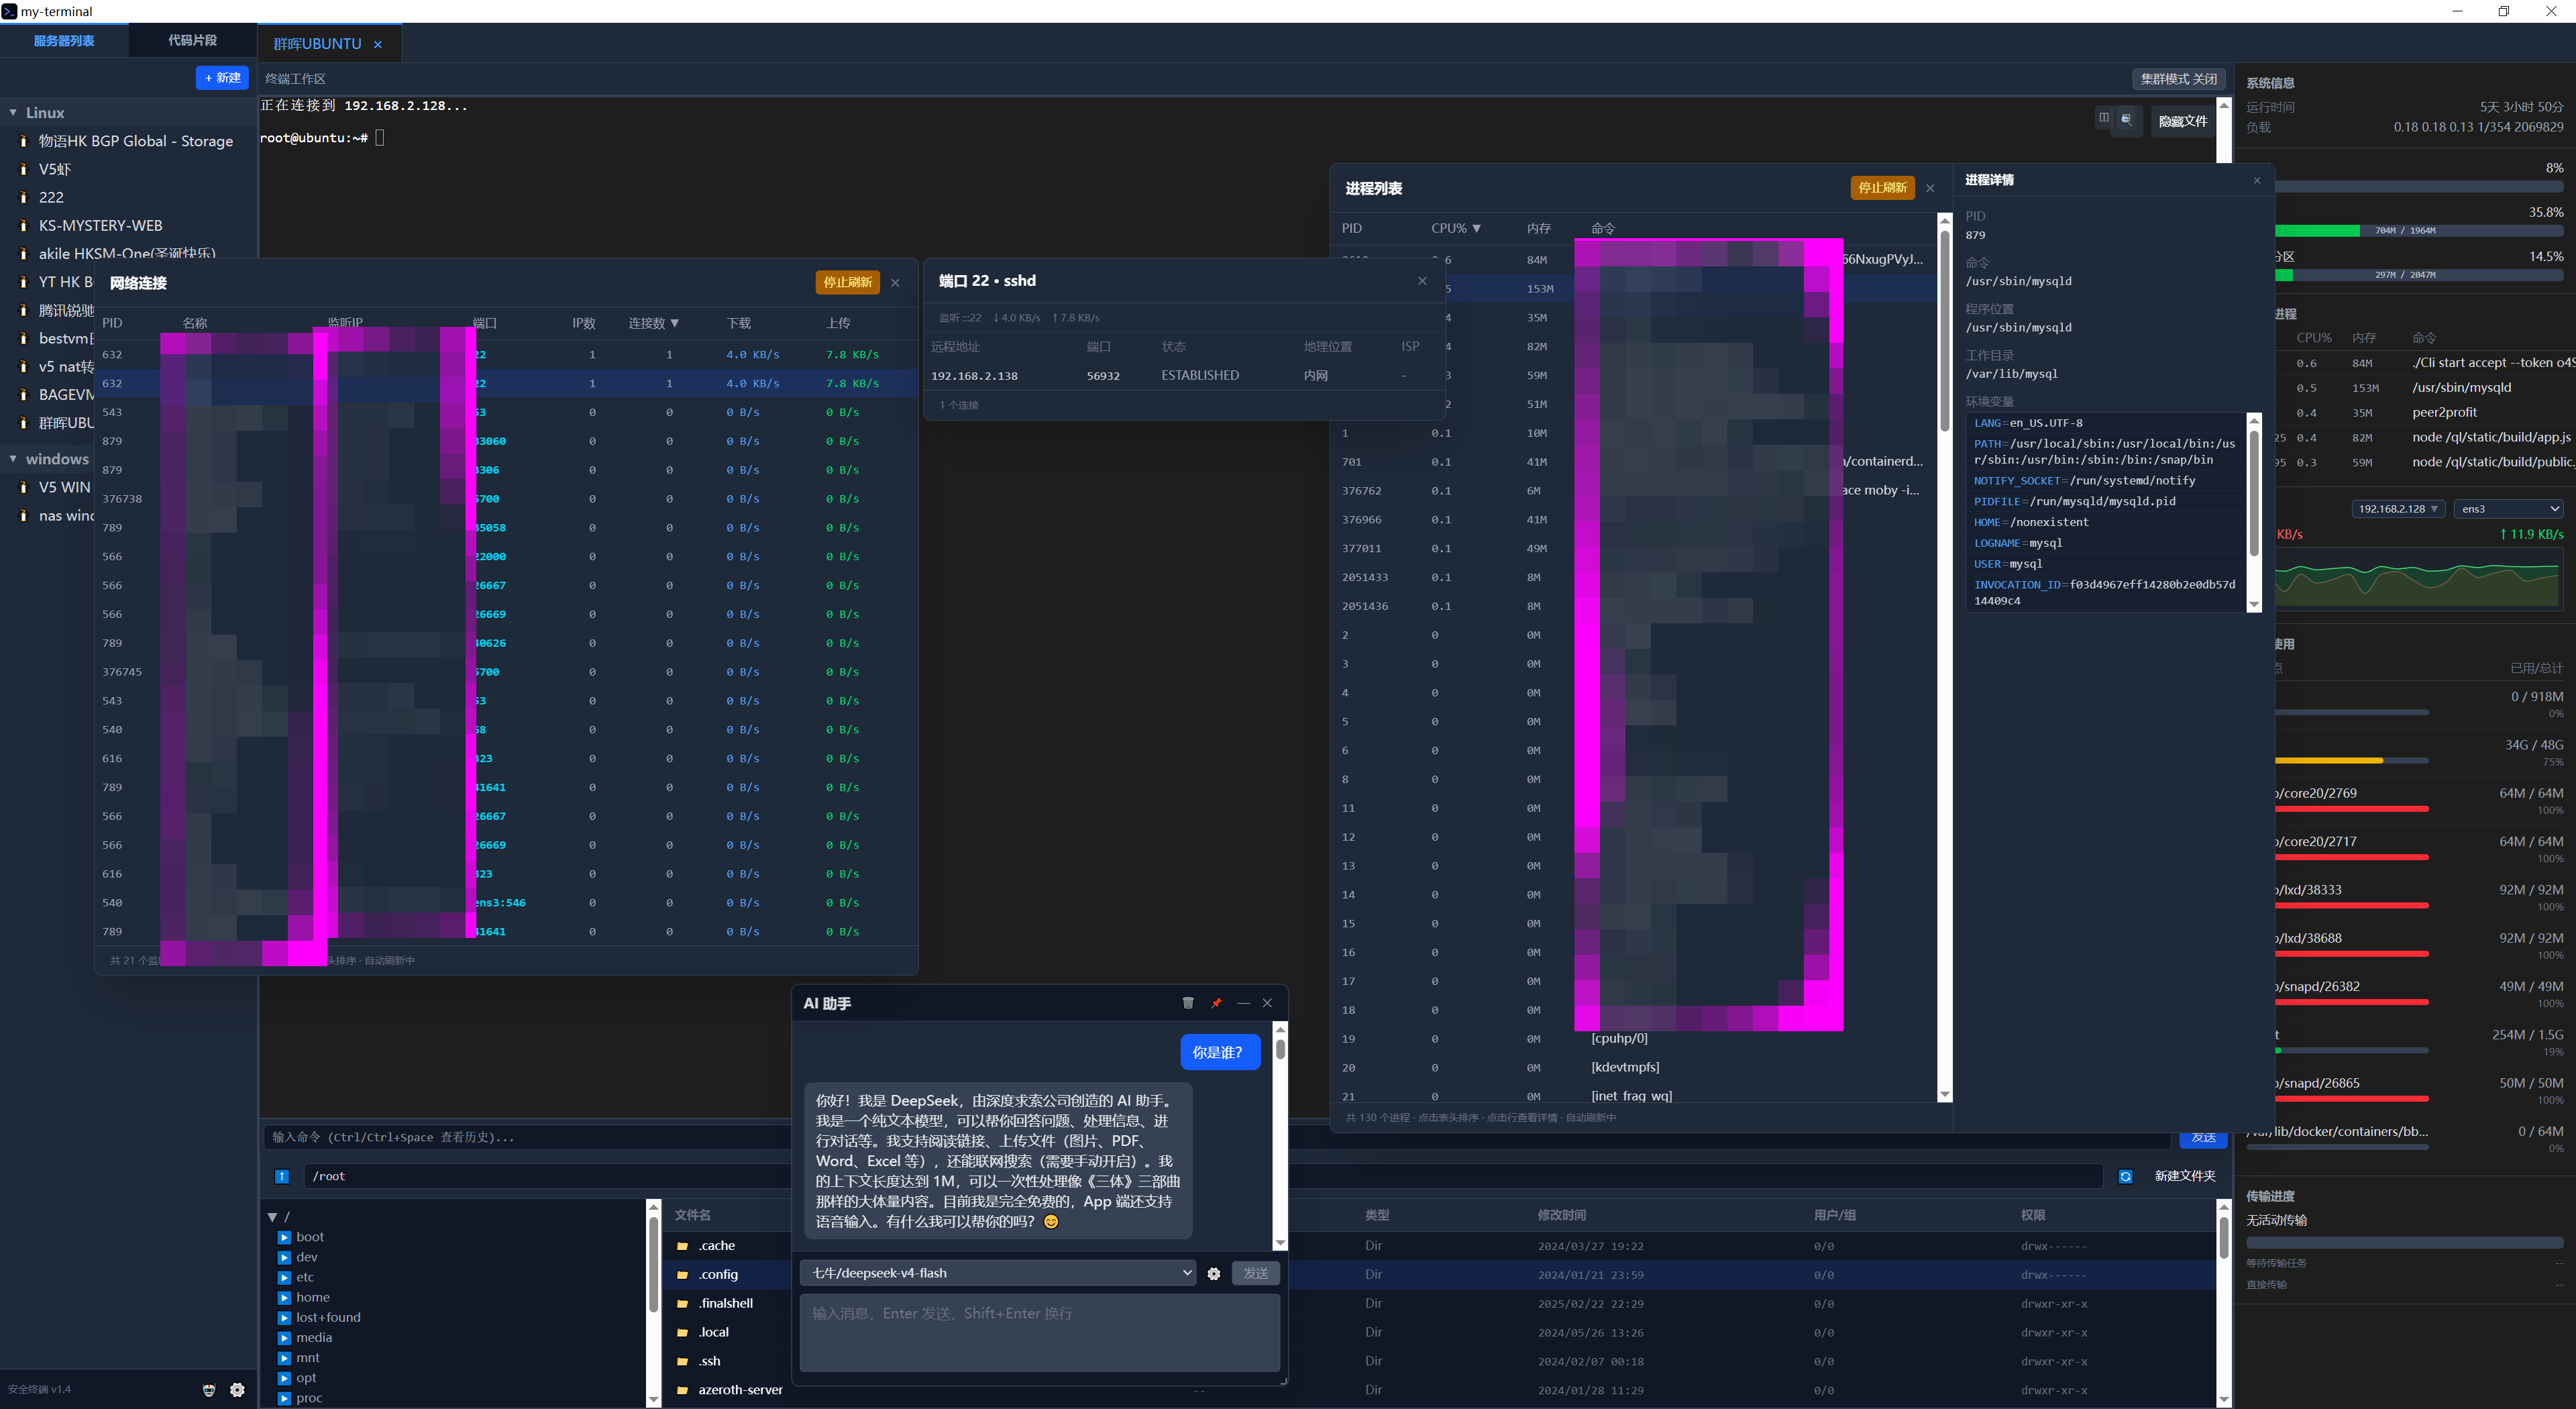Image resolution: width=2576 pixels, height=1409 pixels.
Task: Toggle 隐藏文件 hidden files button
Action: 2182,121
